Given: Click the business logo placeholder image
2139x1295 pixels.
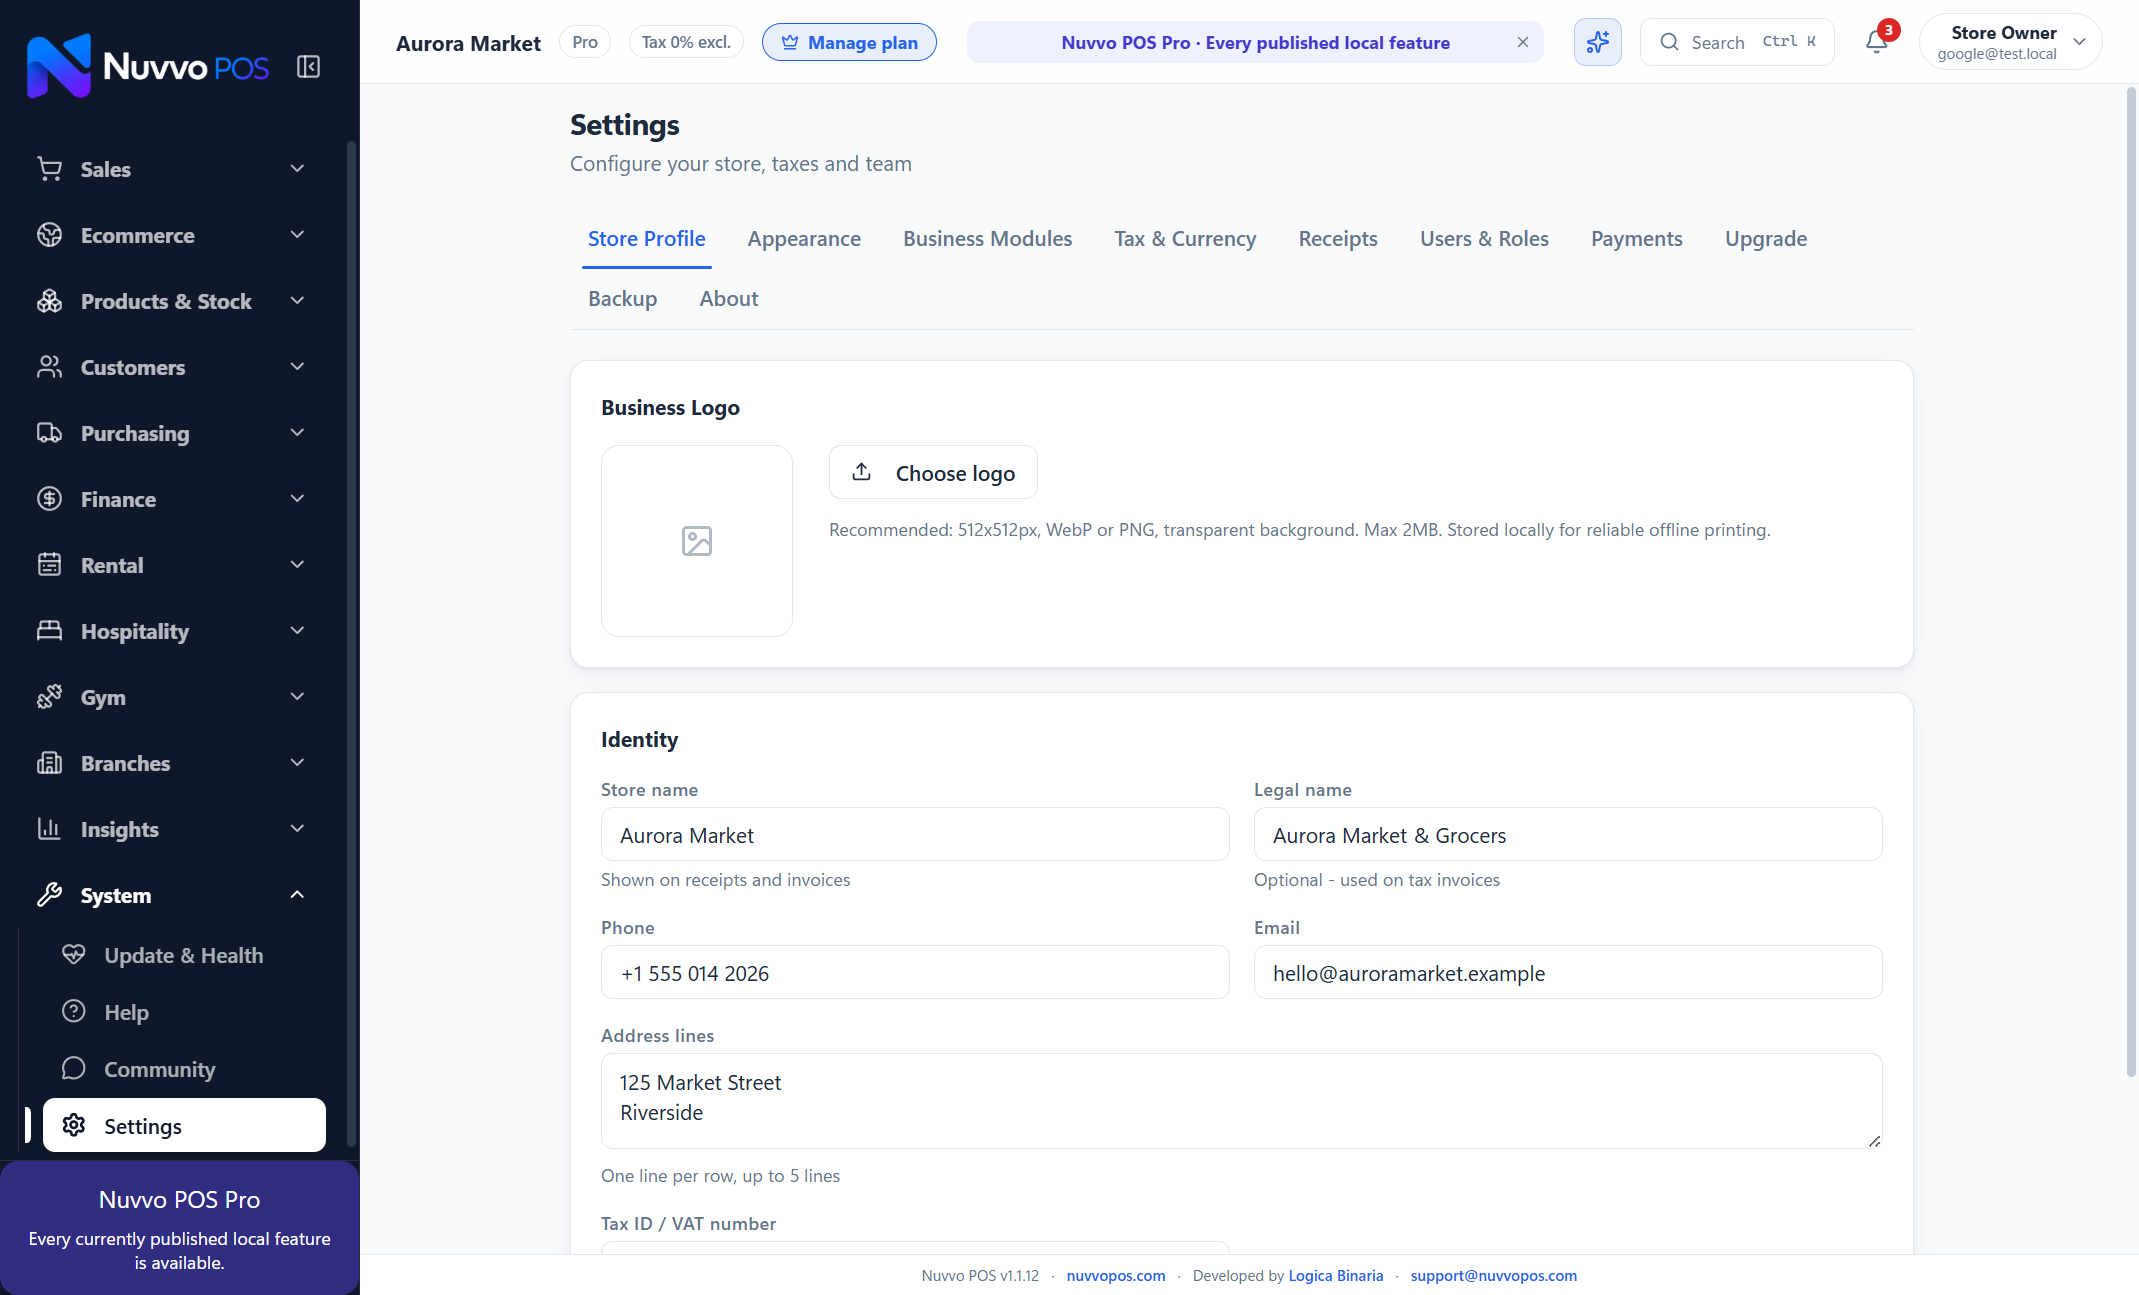Looking at the screenshot, I should click(x=697, y=541).
